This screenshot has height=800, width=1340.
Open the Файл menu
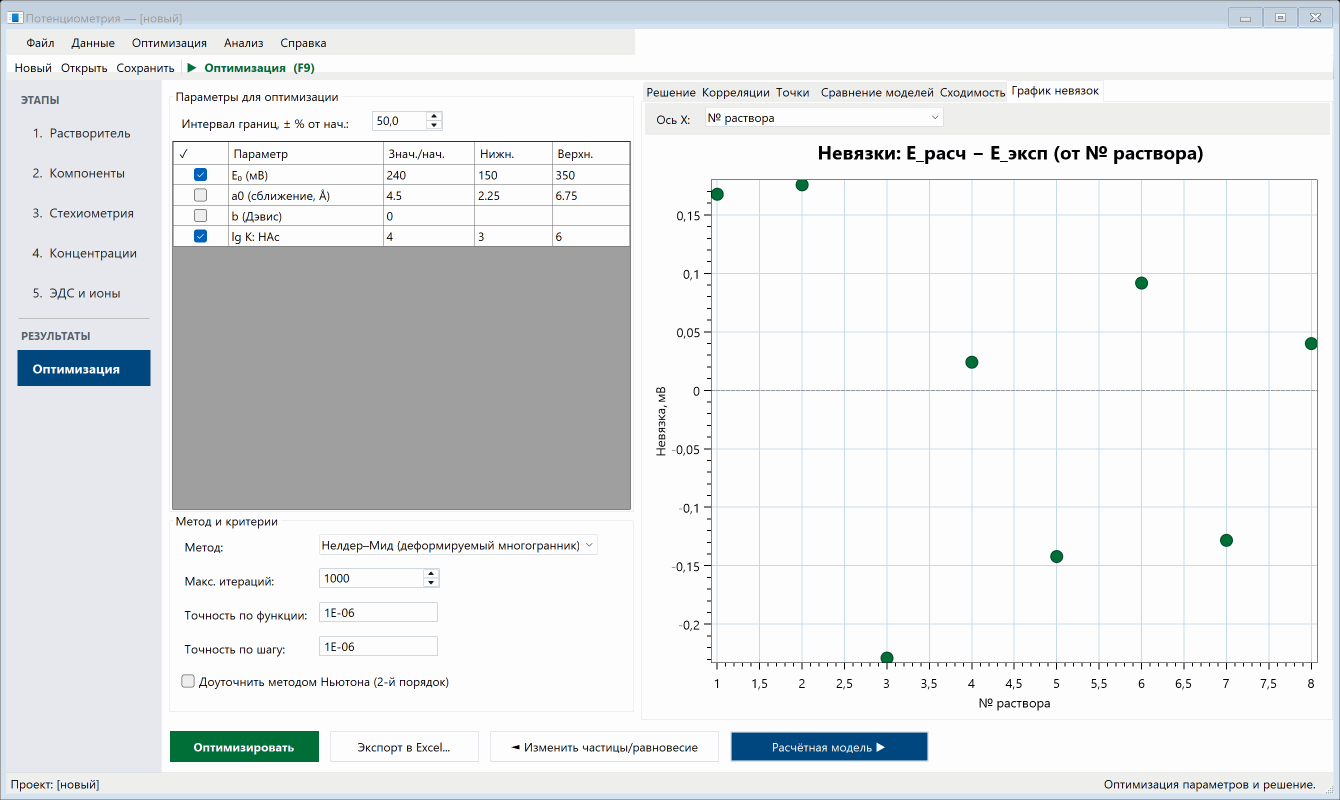[x=40, y=43]
